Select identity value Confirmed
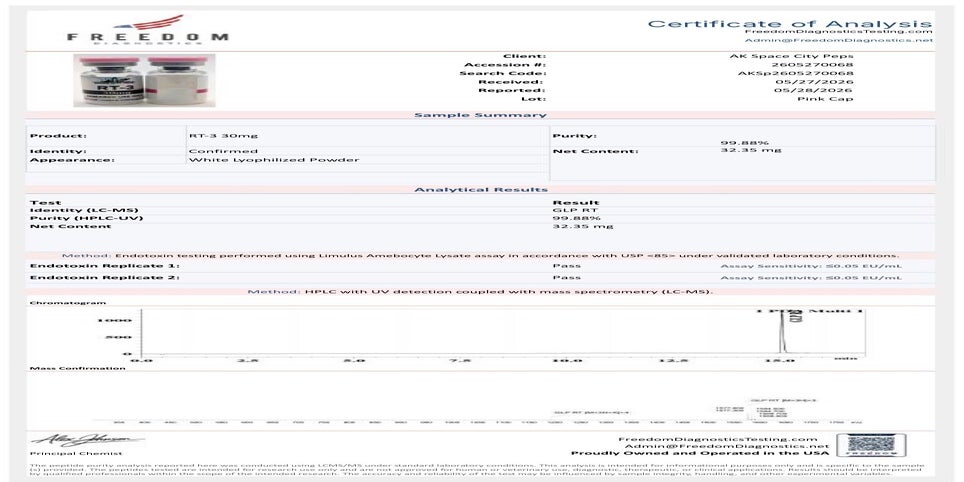 [223, 151]
